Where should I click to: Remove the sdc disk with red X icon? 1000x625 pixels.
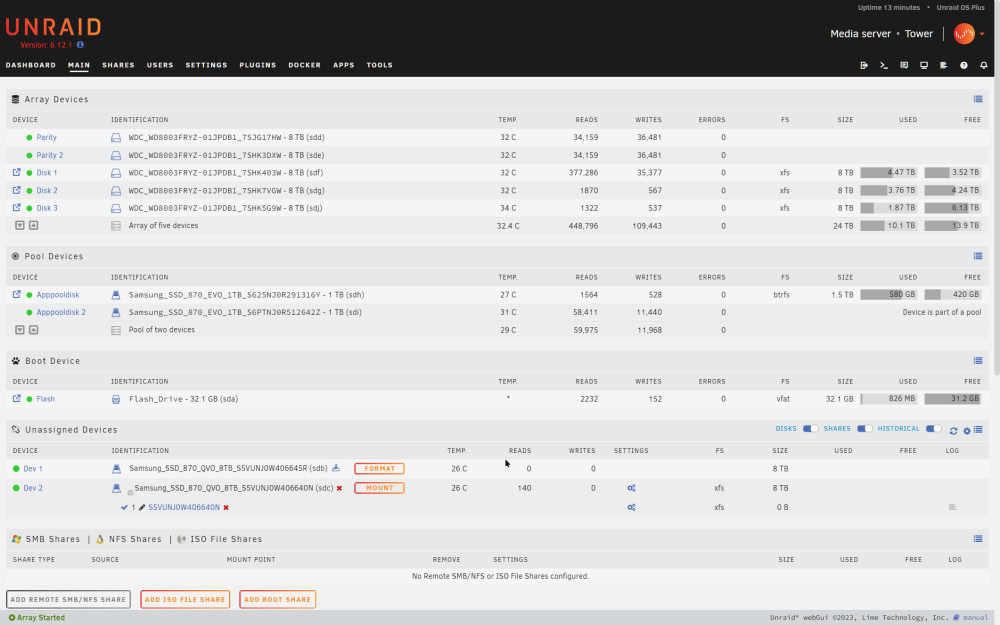pos(339,489)
